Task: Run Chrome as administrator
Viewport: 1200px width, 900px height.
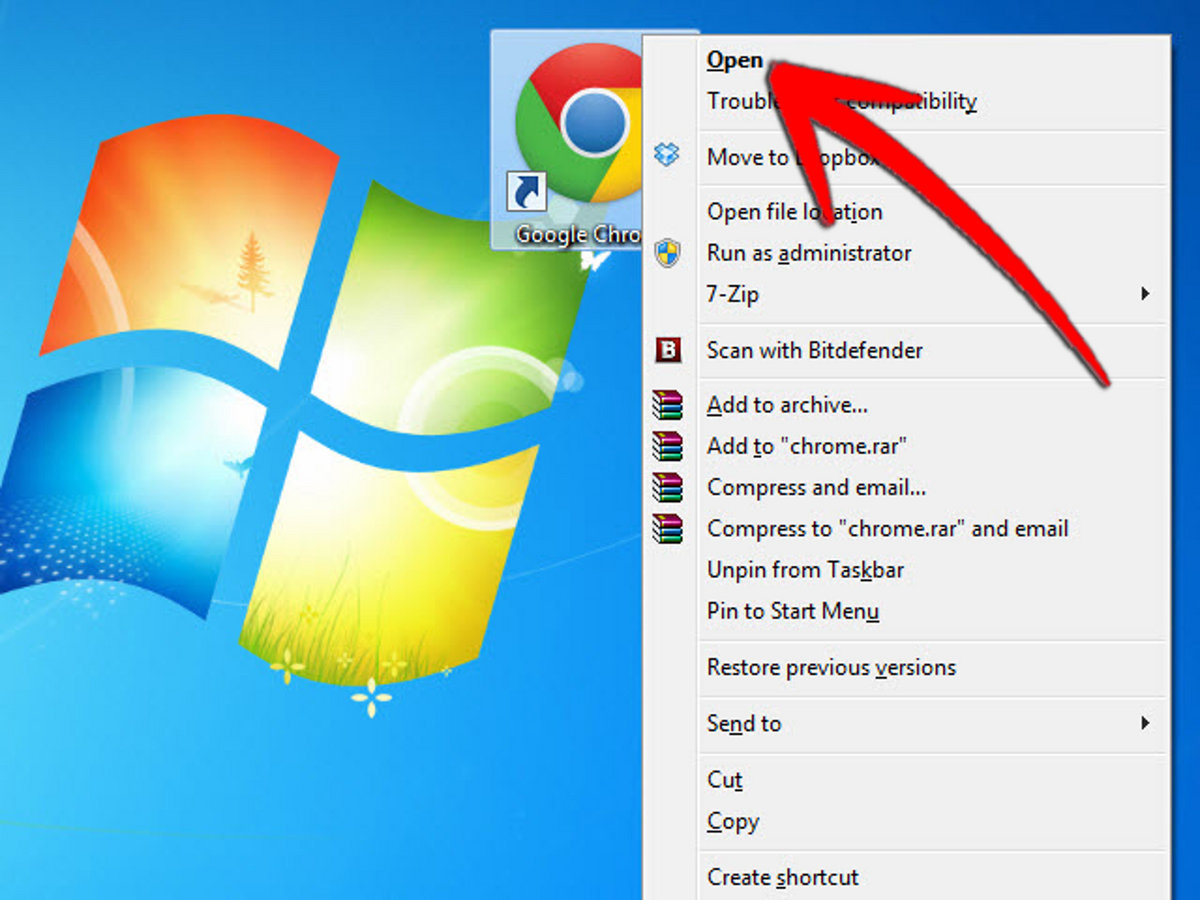Action: pos(808,253)
